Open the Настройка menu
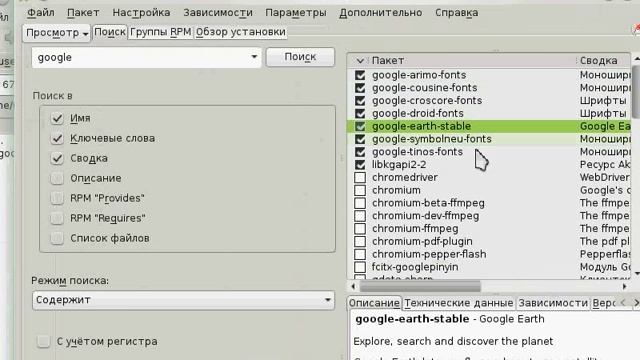This screenshot has height=360, width=640. (141, 13)
